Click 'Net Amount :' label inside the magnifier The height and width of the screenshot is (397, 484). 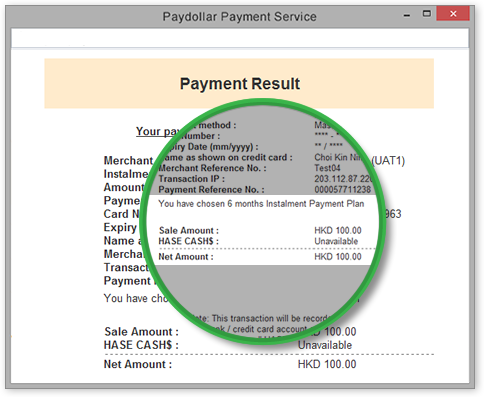click(x=186, y=257)
